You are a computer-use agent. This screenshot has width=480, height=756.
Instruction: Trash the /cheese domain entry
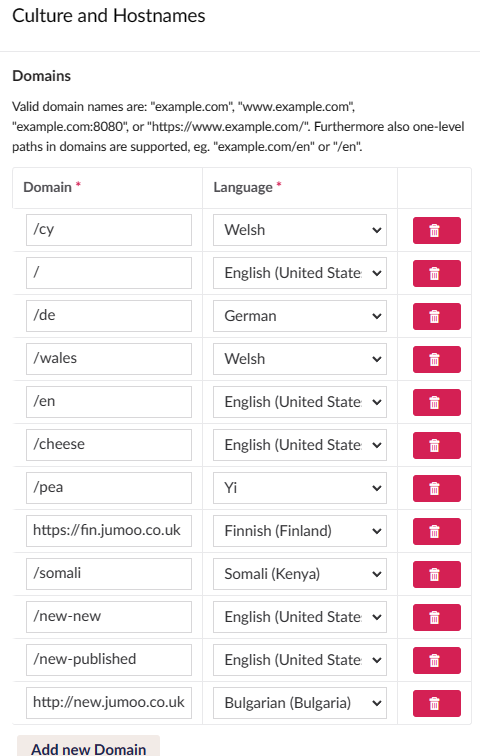(x=437, y=445)
